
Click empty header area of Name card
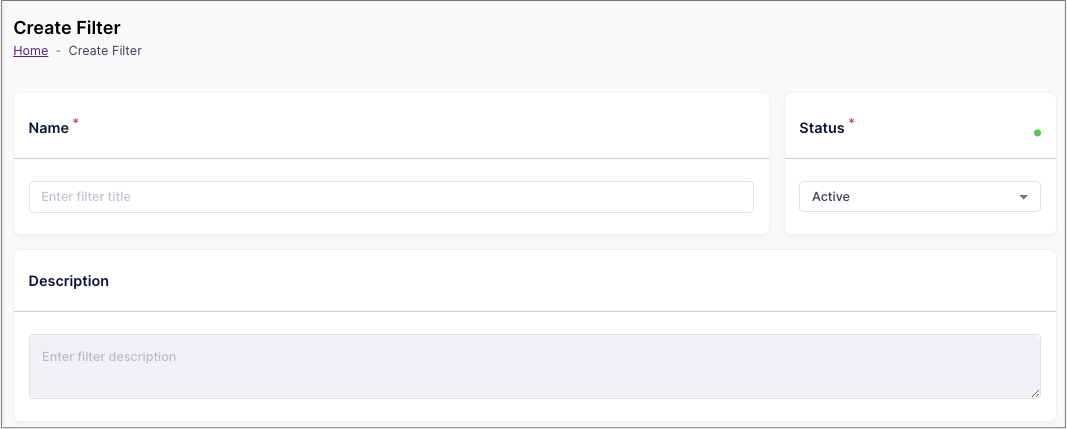(x=422, y=128)
